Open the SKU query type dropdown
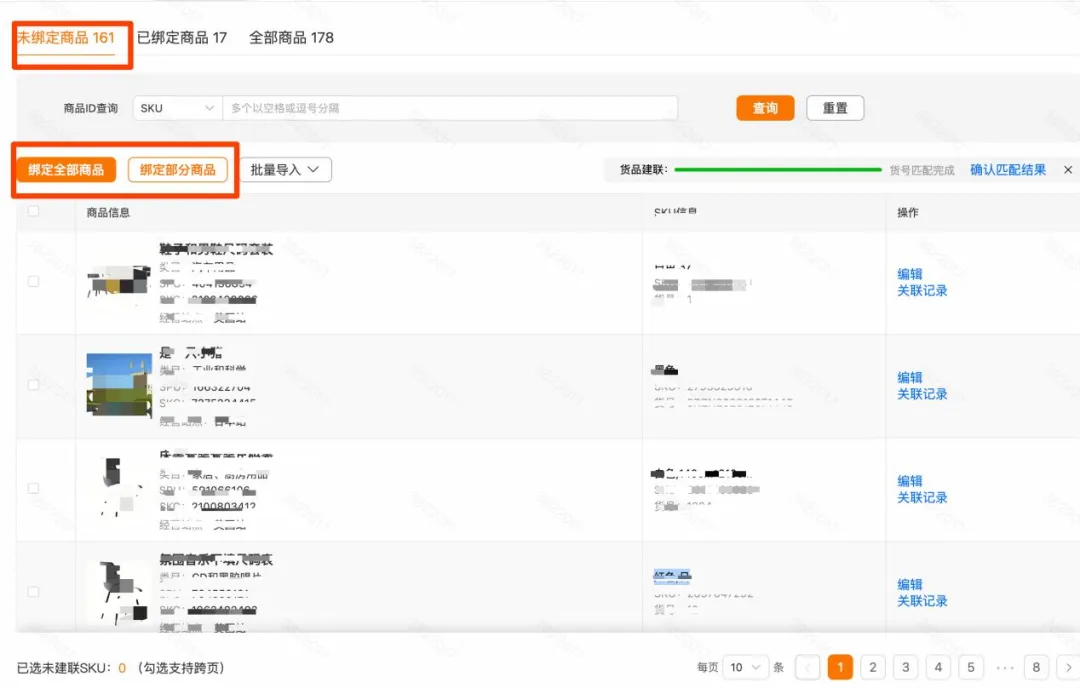1080x688 pixels. (x=178, y=108)
